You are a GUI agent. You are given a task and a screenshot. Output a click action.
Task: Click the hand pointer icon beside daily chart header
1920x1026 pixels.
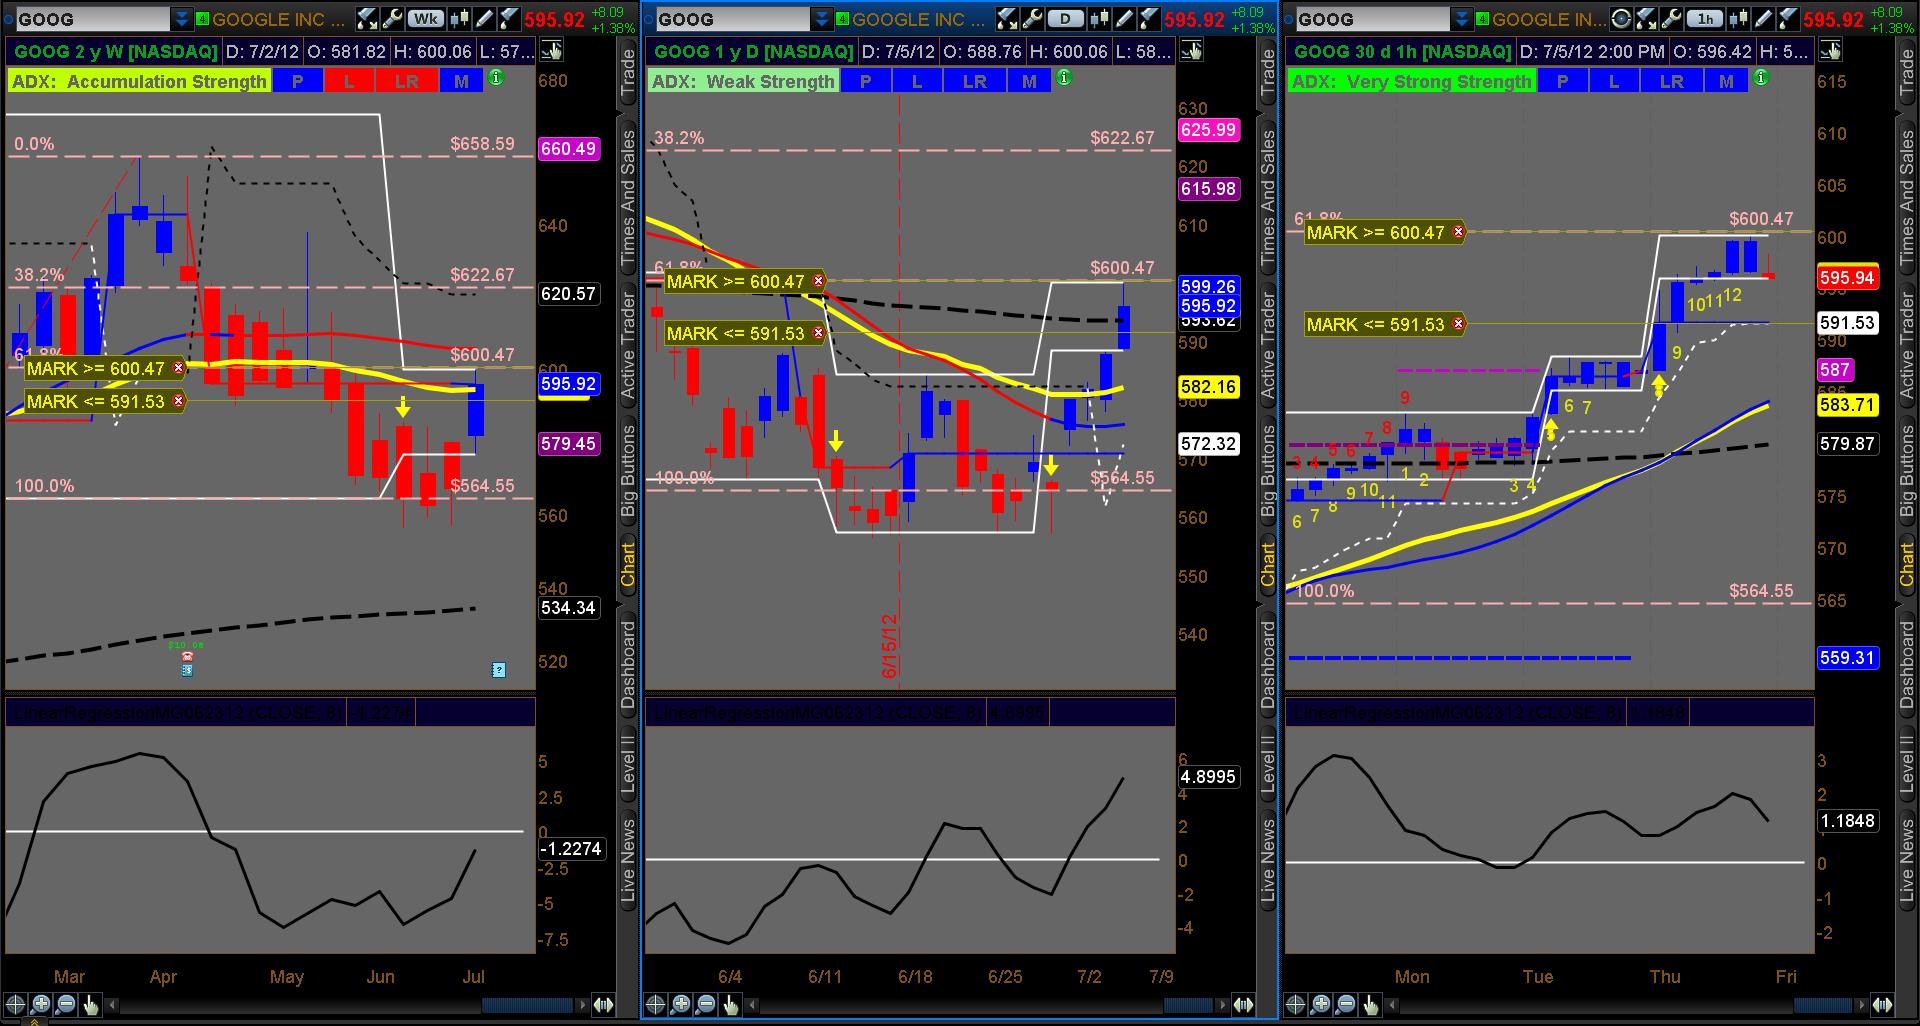pos(1190,51)
